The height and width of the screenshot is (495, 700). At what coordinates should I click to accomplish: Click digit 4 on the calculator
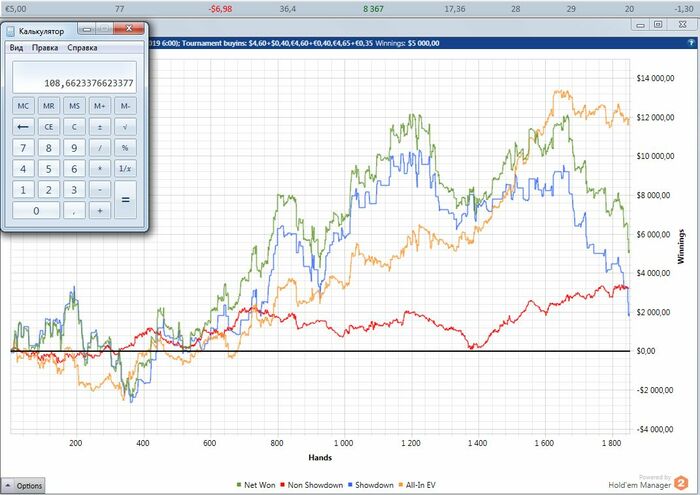23,169
